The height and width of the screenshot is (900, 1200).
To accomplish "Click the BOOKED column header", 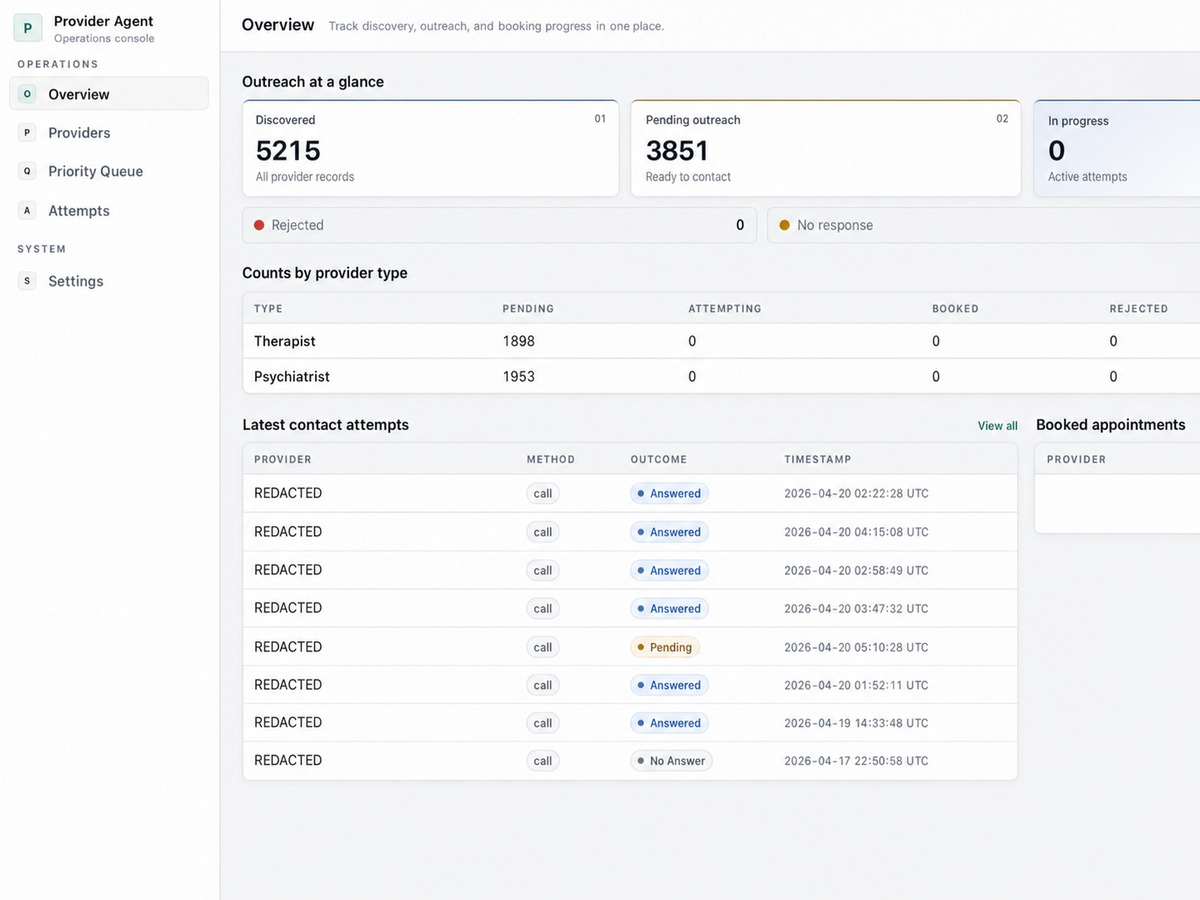I will pos(955,309).
